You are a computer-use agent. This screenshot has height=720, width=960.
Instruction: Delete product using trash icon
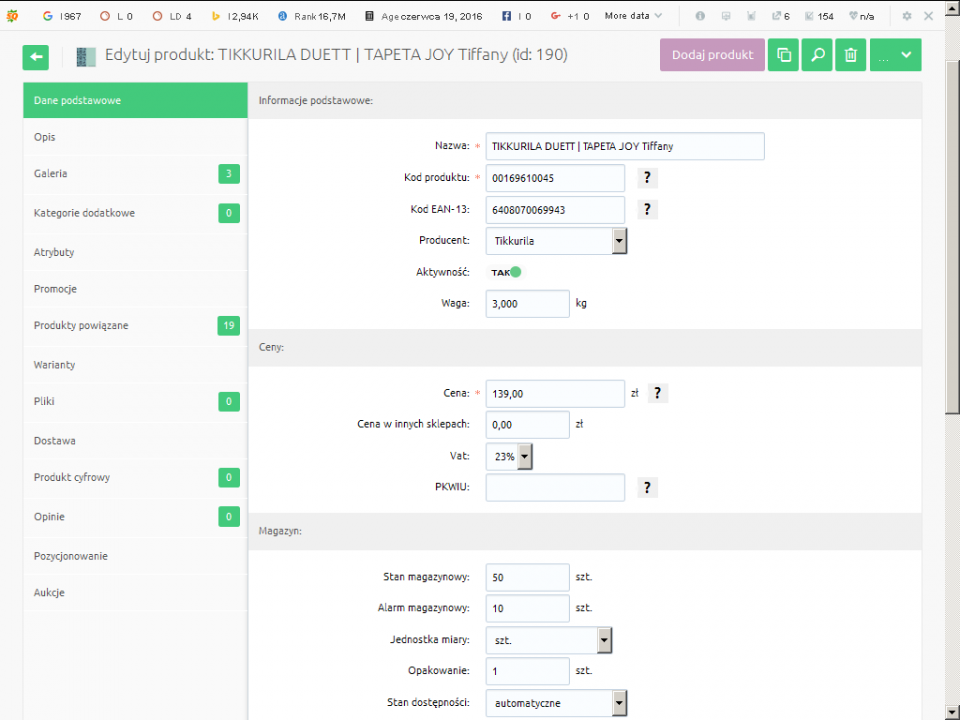click(850, 55)
